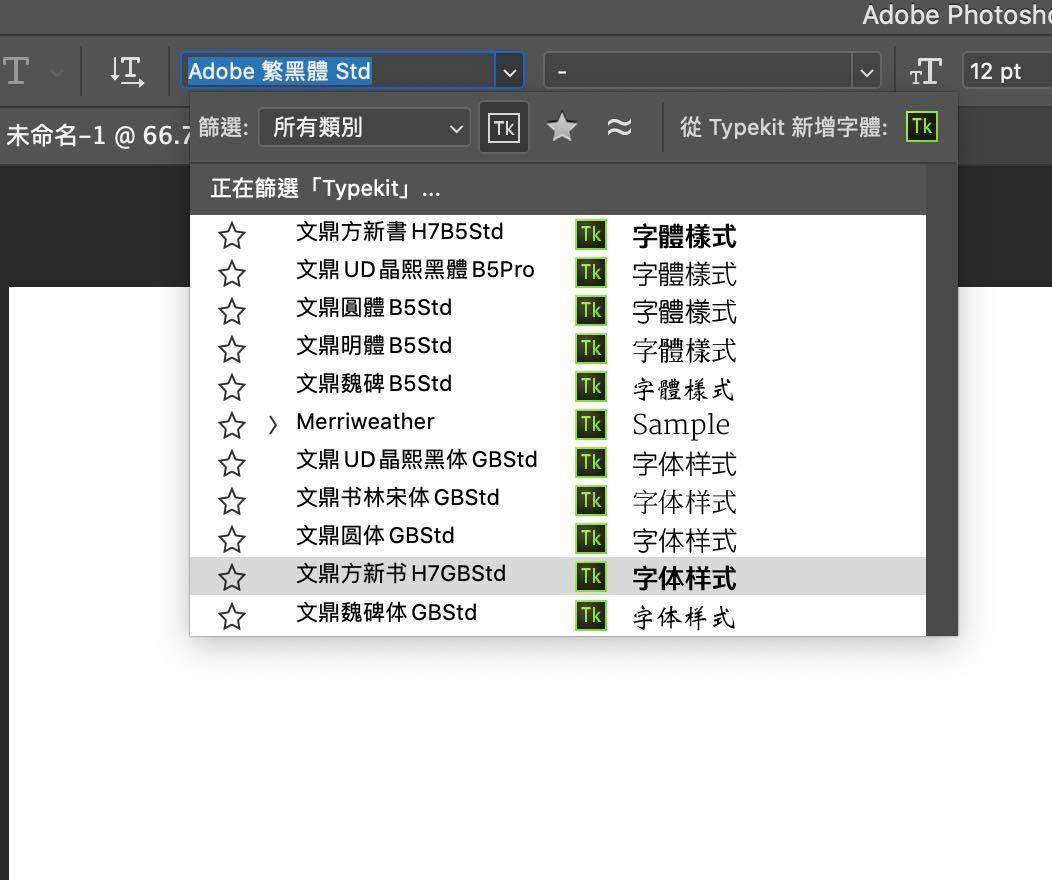1052x880 pixels.
Task: Enable Typekit fonts filter button
Action: [x=504, y=127]
